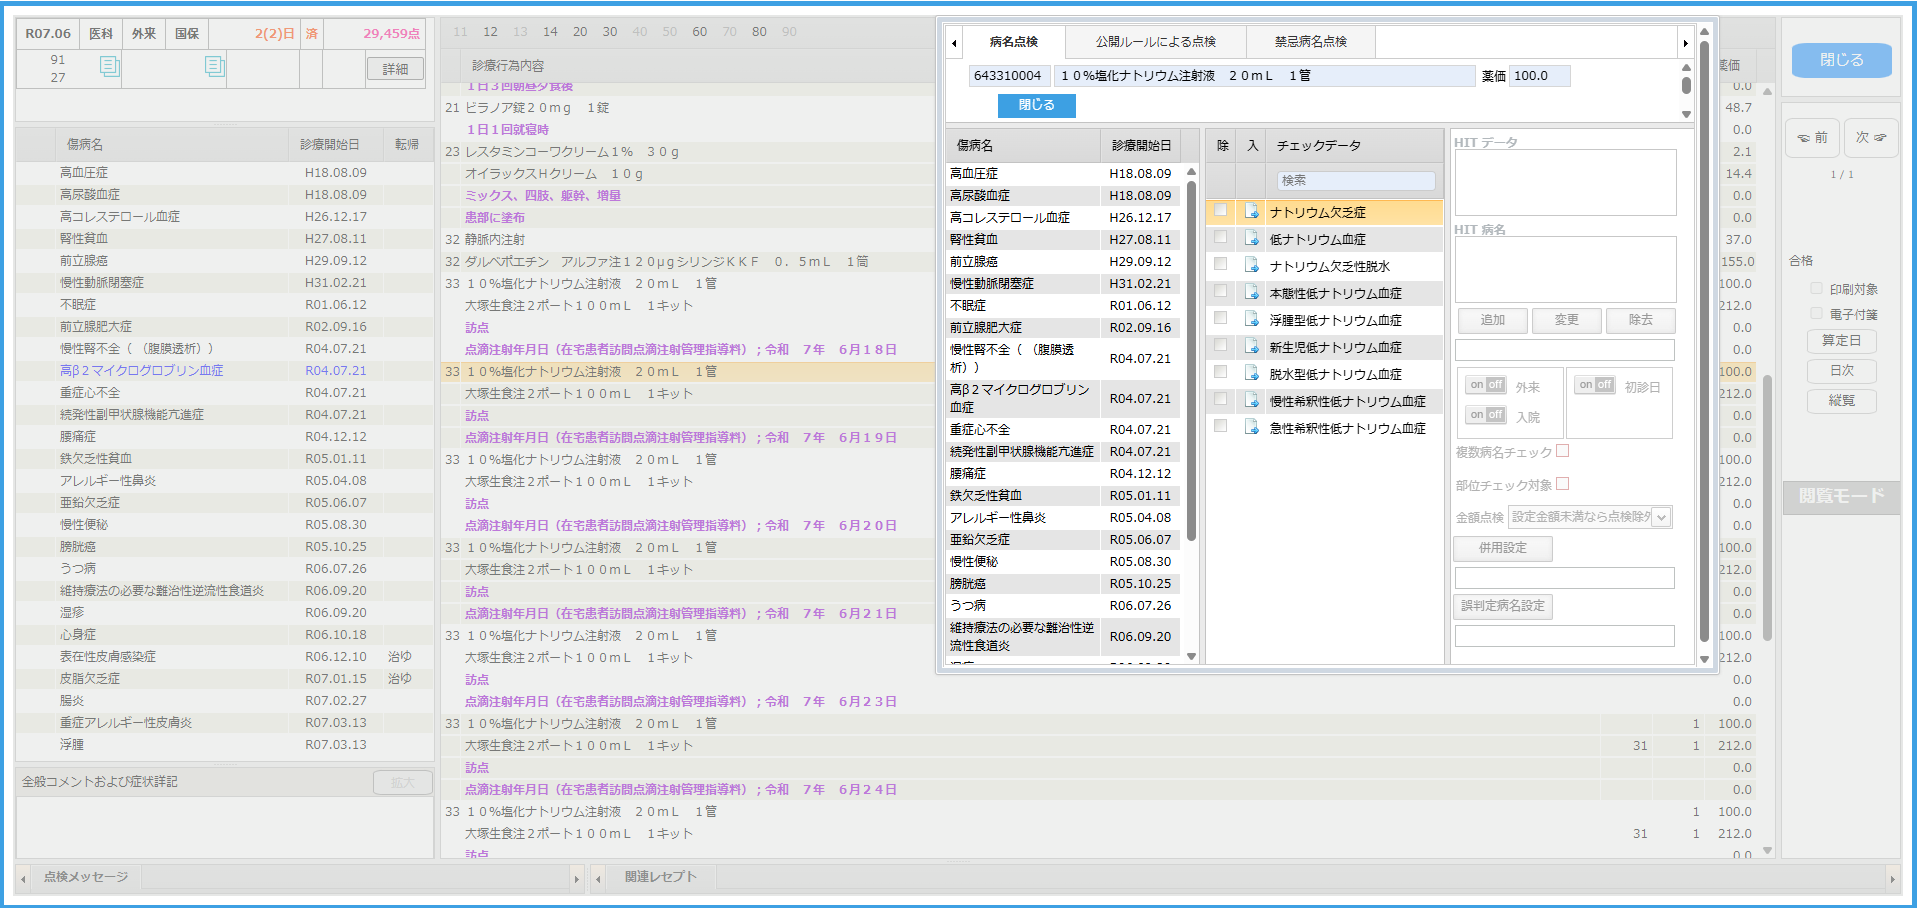This screenshot has height=908, width=1917.
Task: Click insert icon for 新生児低ナトリウム血症 row
Action: 1252,346
